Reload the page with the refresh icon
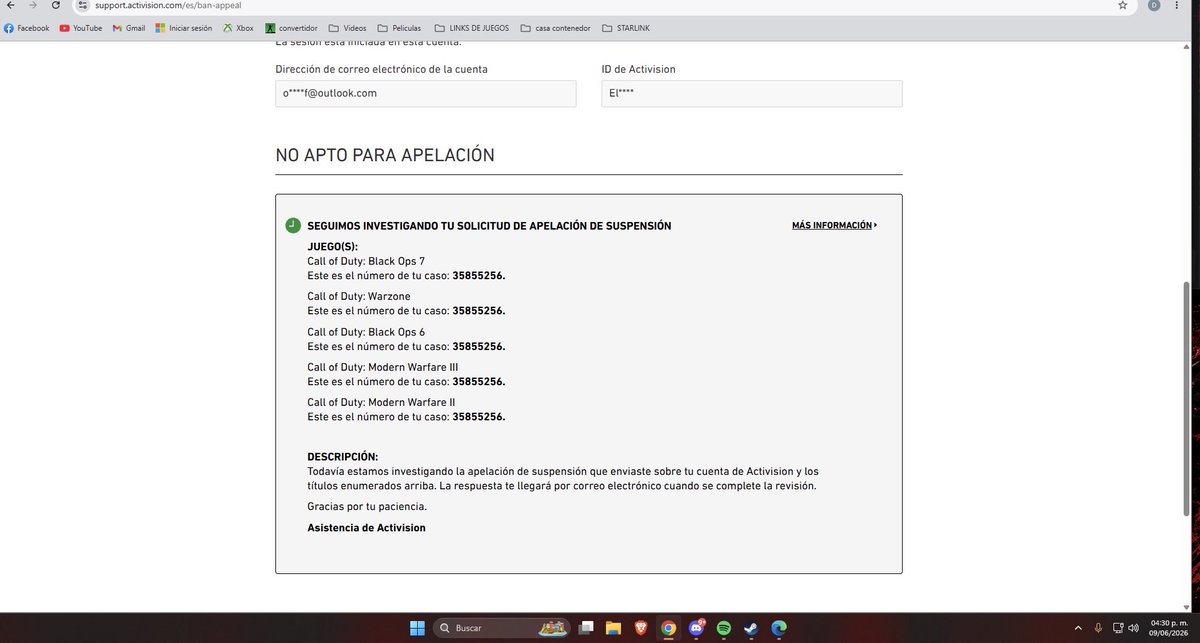 coord(57,5)
